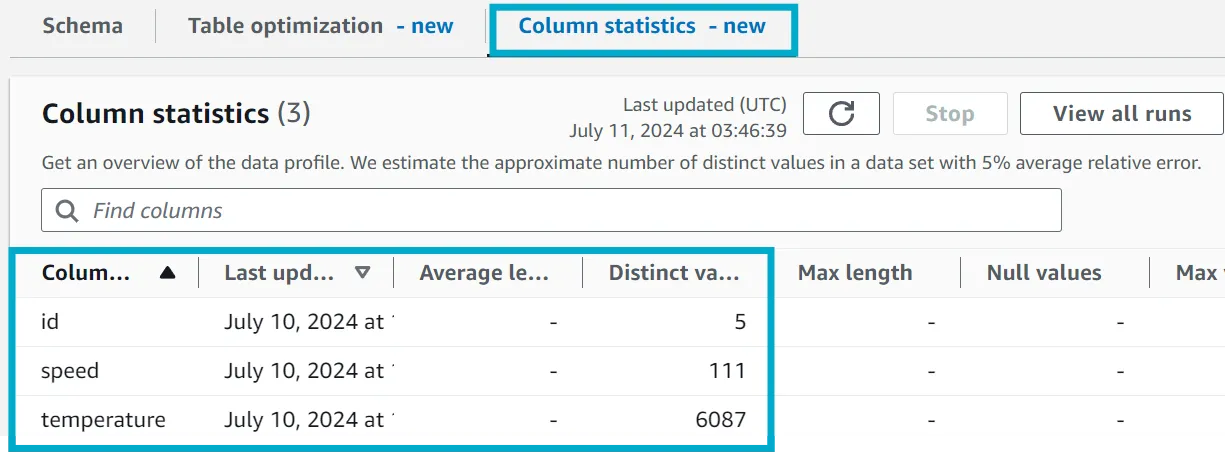Focus the Find columns search field
Viewport: 1225px width, 453px height.
(x=551, y=211)
